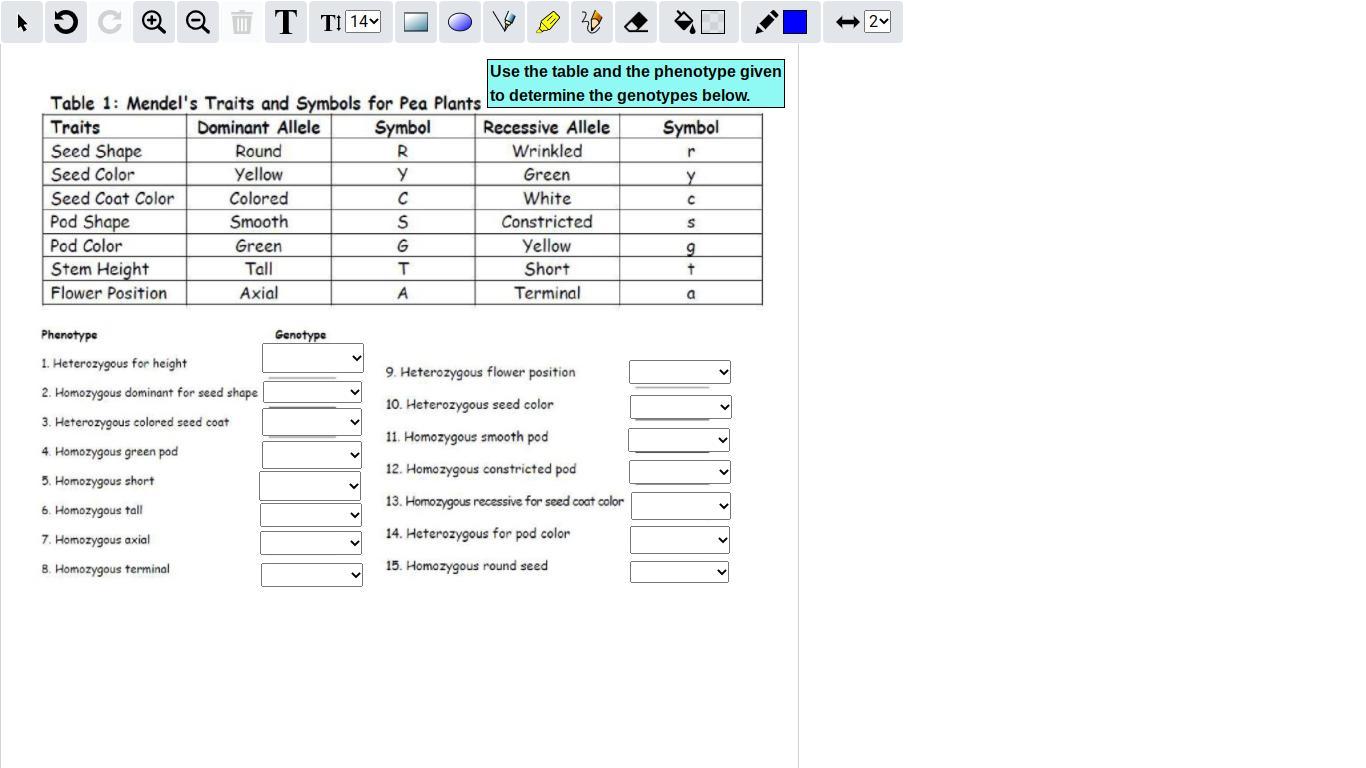Screen dimensions: 1366x768
Task: Click the "Terminal" recessive allele cell
Action: (547, 293)
